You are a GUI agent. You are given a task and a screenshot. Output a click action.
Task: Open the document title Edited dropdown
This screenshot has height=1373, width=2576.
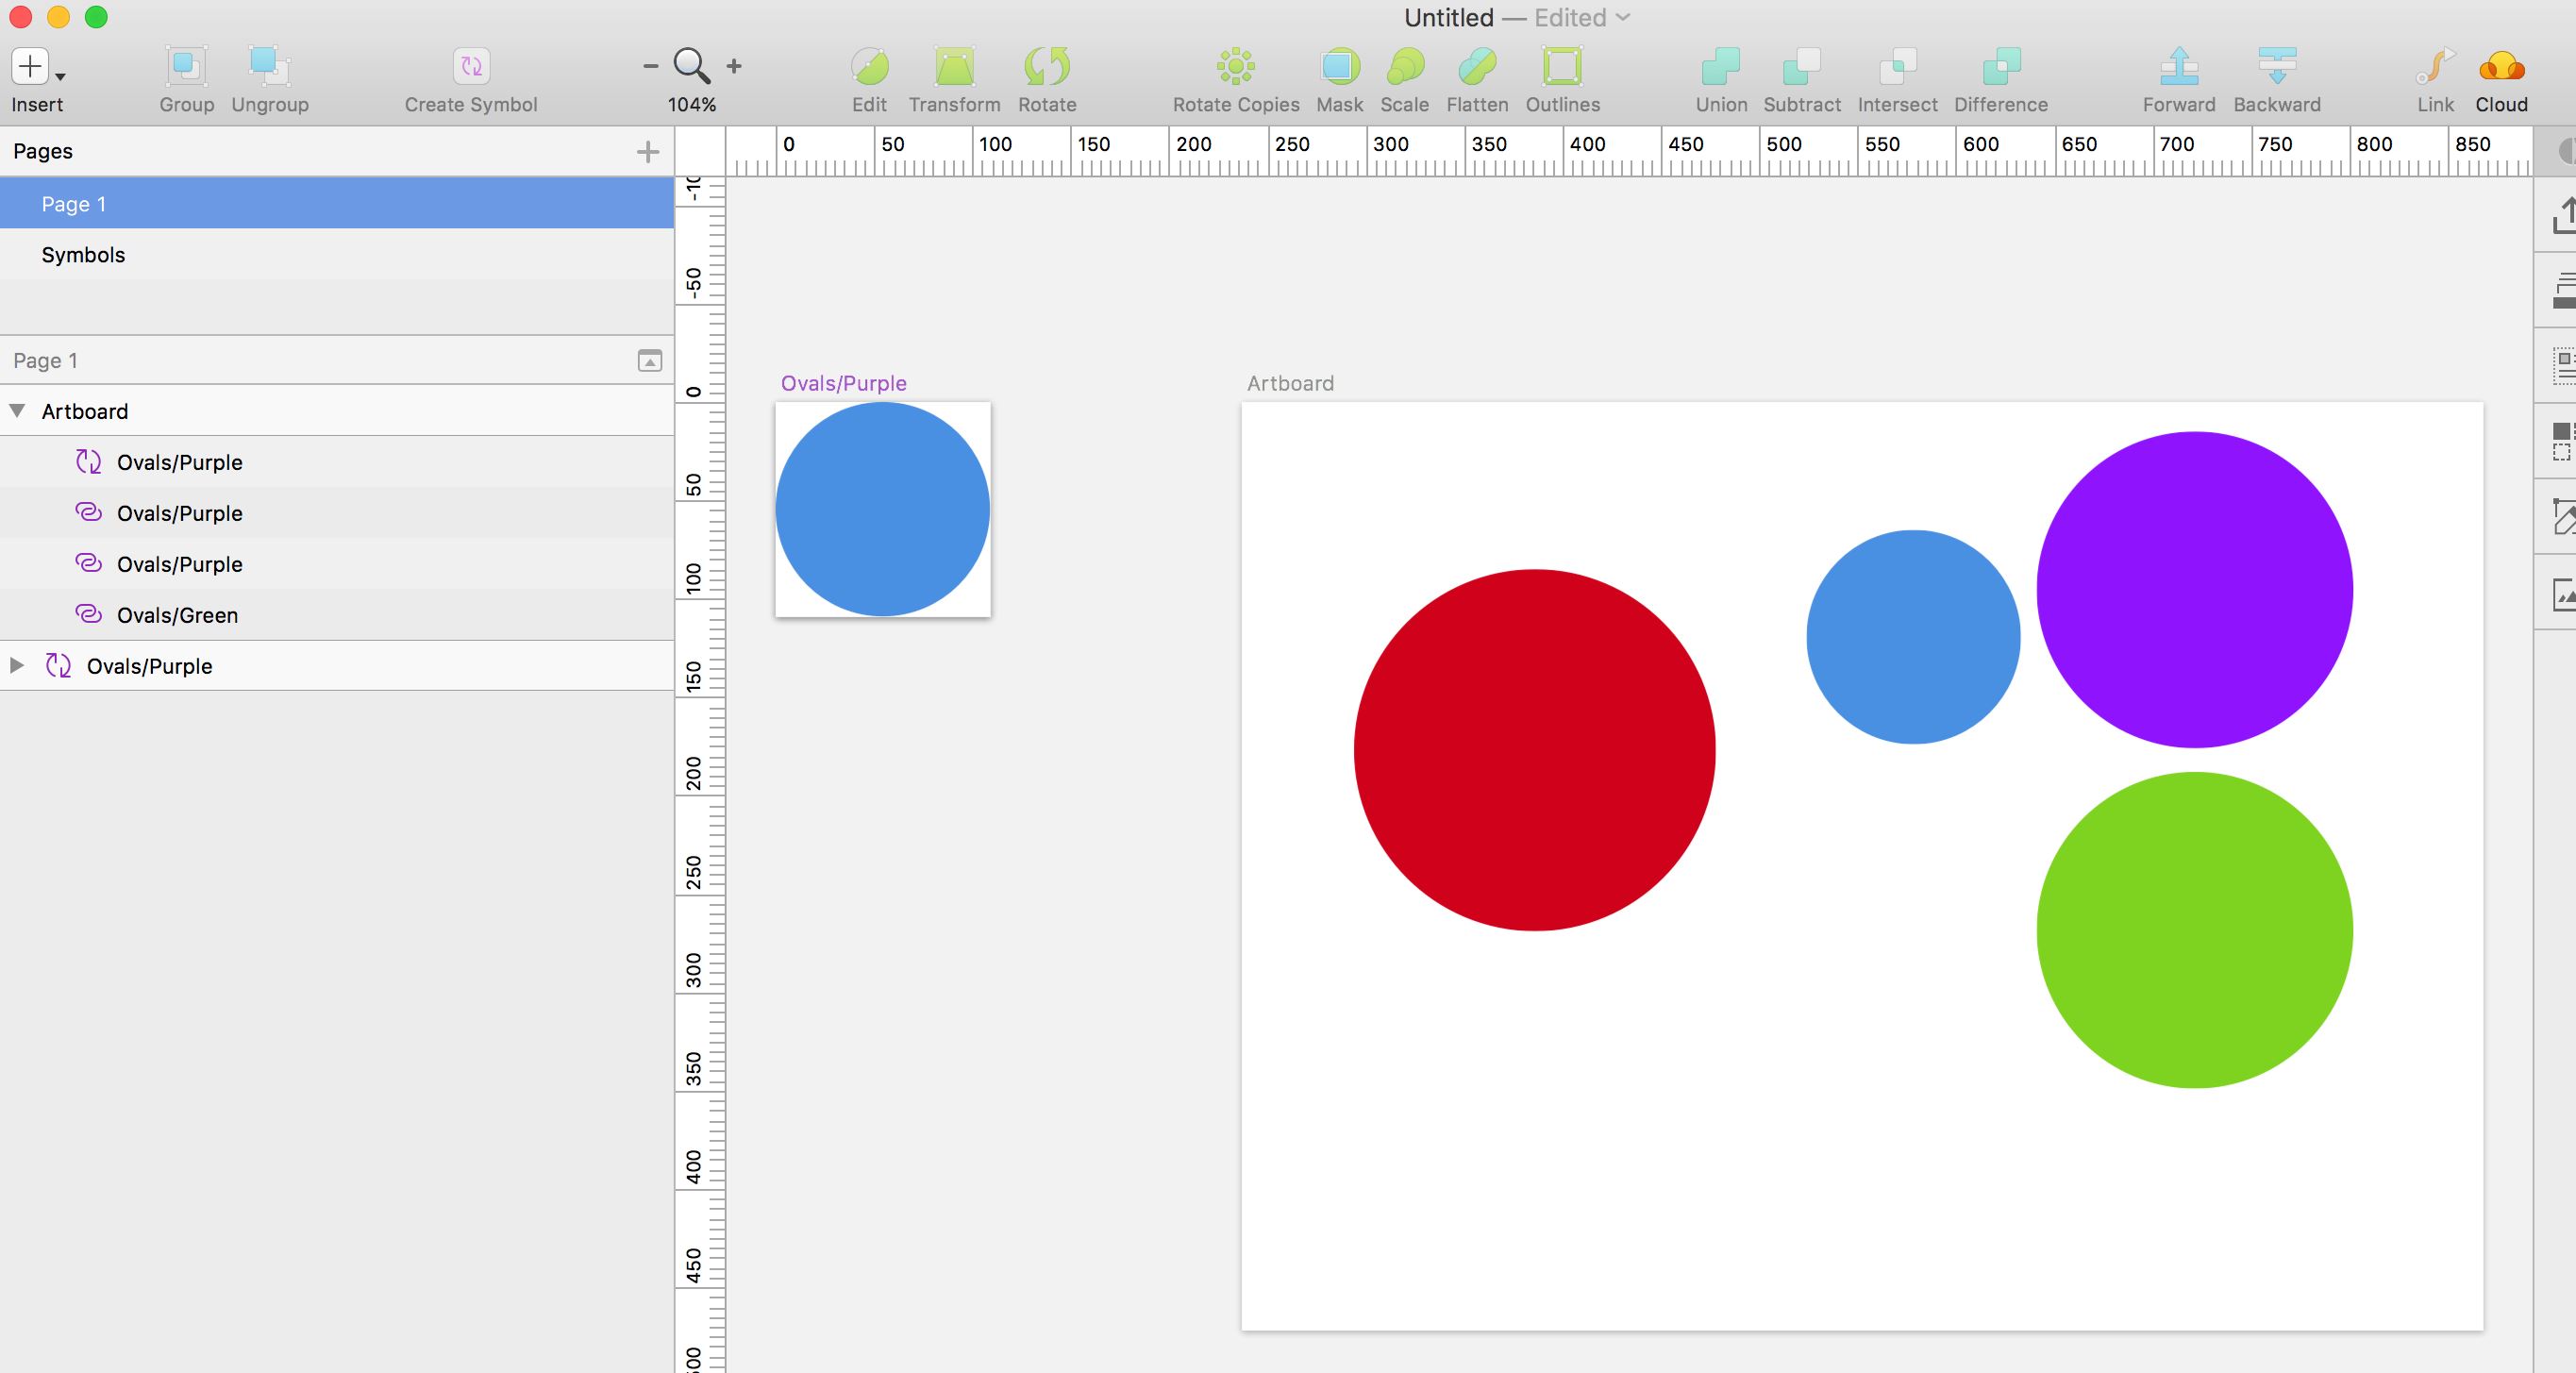click(x=1622, y=17)
